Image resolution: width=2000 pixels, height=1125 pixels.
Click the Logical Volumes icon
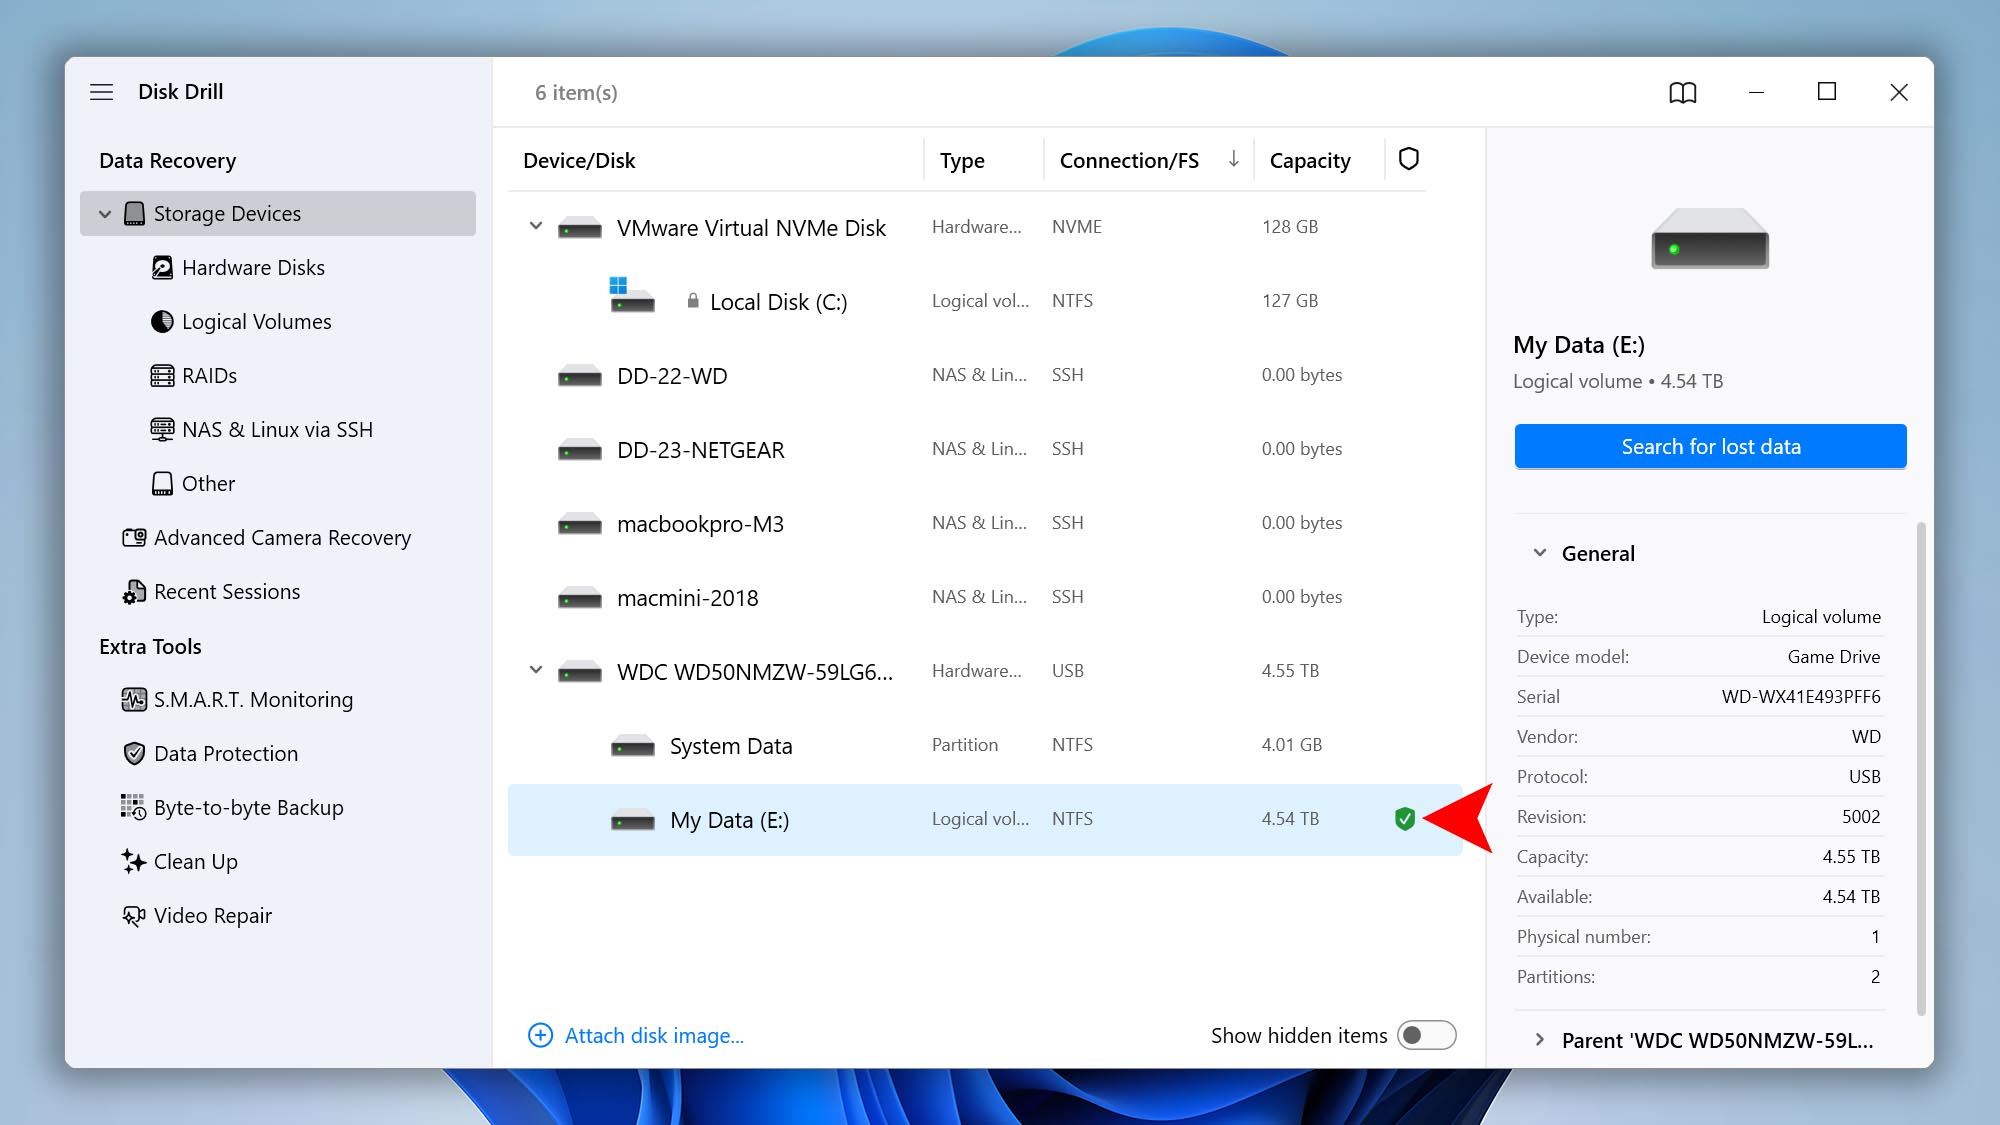coord(162,322)
